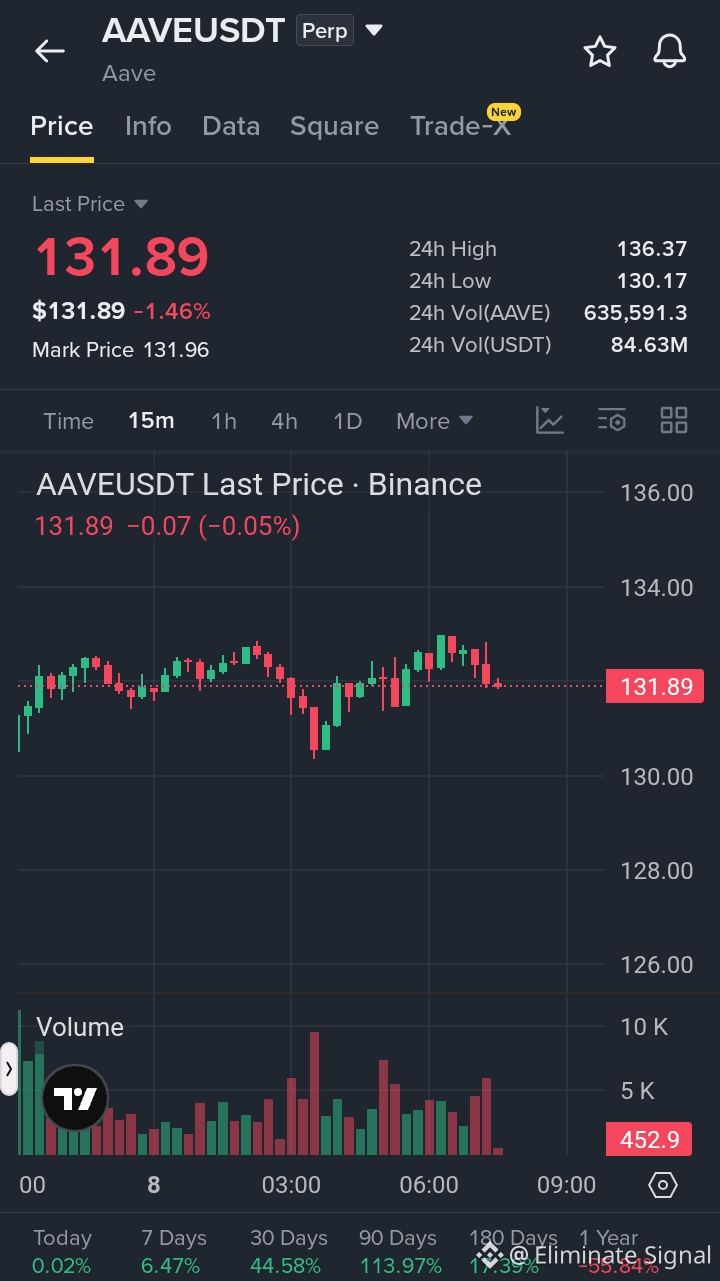Add AAVEUSDT to favorites with star
The height and width of the screenshot is (1281, 720).
coord(600,51)
